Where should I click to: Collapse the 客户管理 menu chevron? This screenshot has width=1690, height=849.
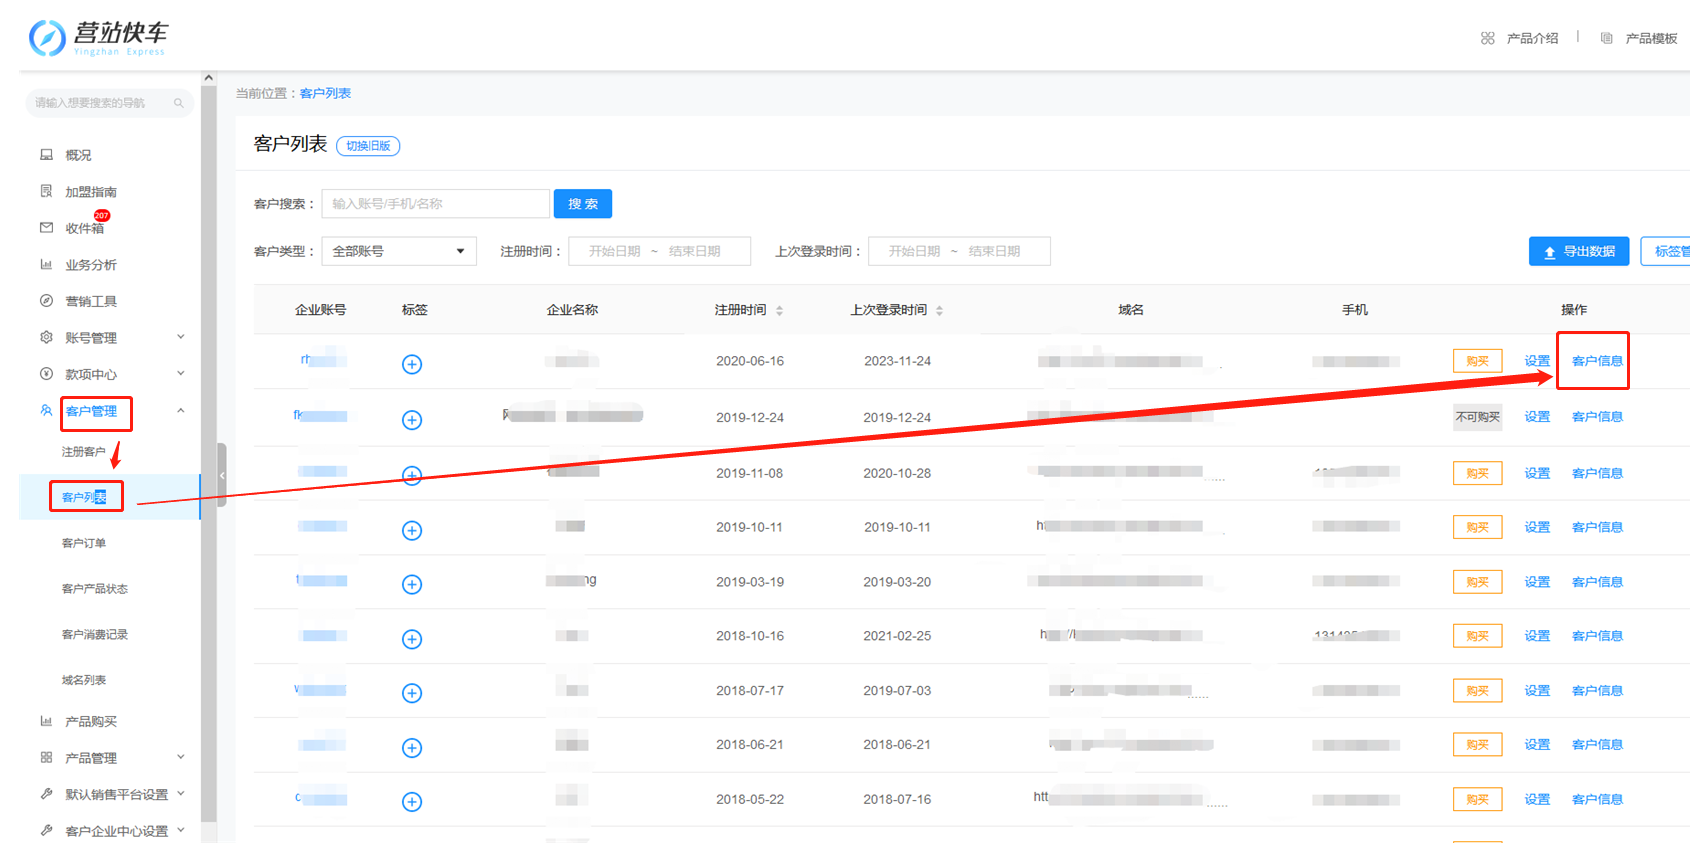tap(181, 410)
